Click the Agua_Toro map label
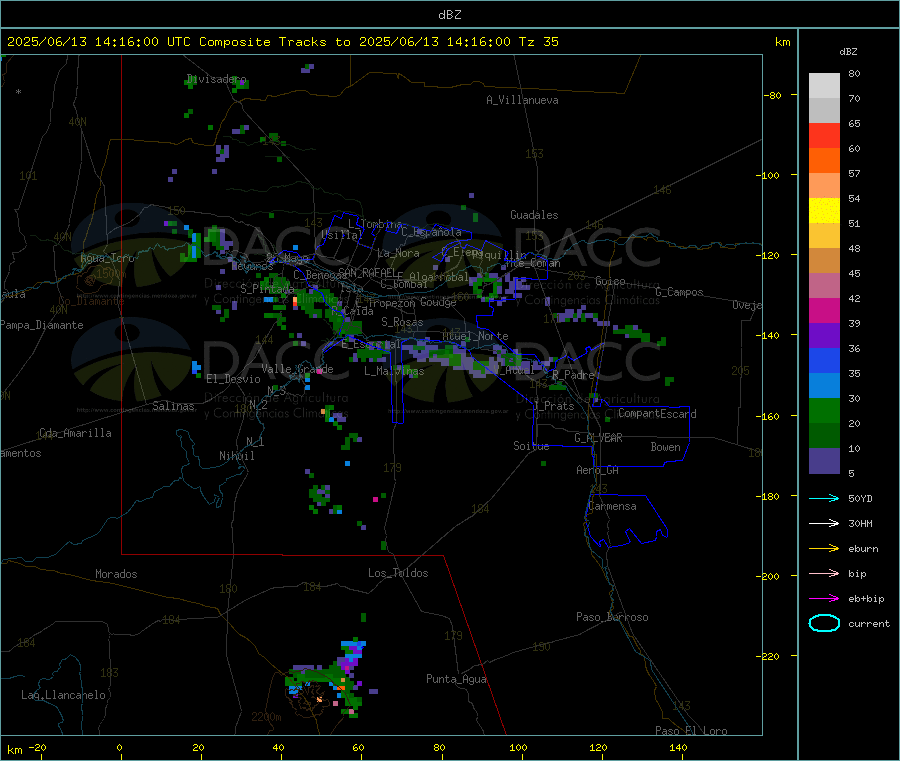900x761 pixels. pos(107,258)
